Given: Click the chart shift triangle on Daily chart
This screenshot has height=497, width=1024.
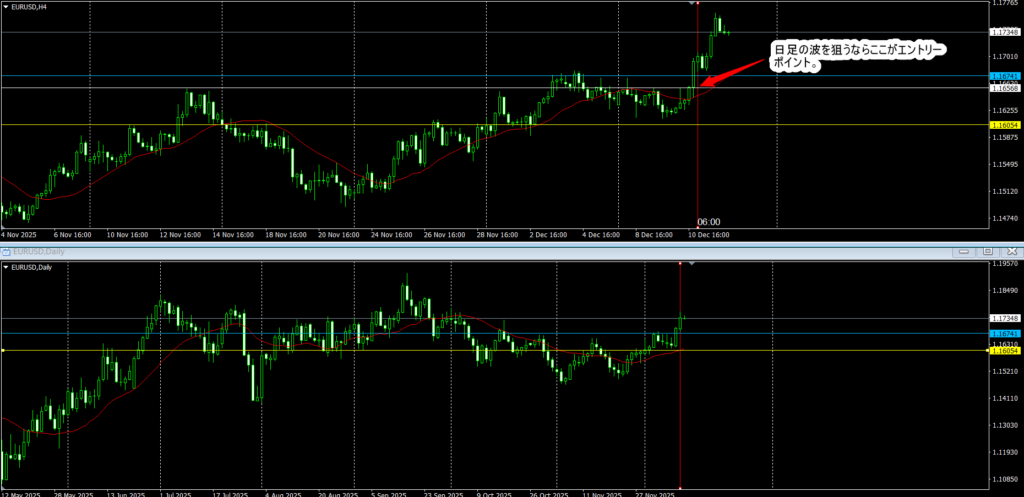Looking at the screenshot, I should (x=692, y=264).
